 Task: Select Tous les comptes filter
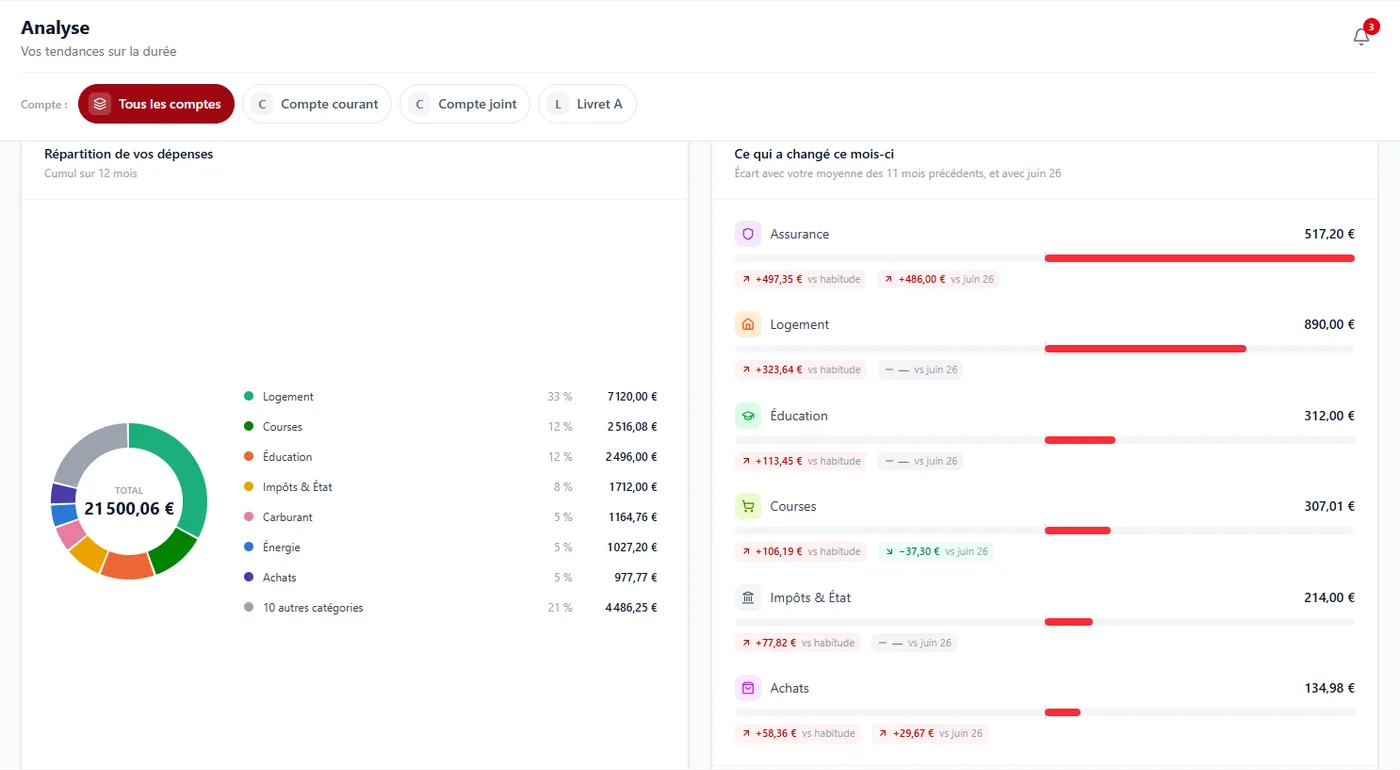pyautogui.click(x=156, y=104)
